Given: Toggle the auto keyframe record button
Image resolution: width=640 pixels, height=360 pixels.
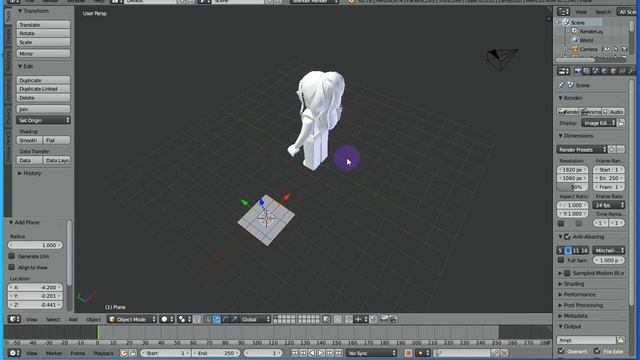Looking at the screenshot, I should (408, 353).
